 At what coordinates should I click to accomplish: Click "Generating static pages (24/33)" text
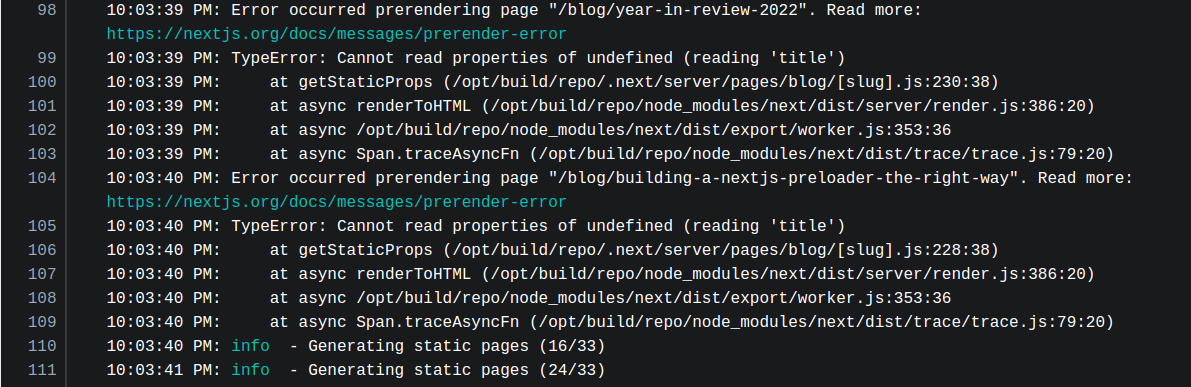[456, 370]
